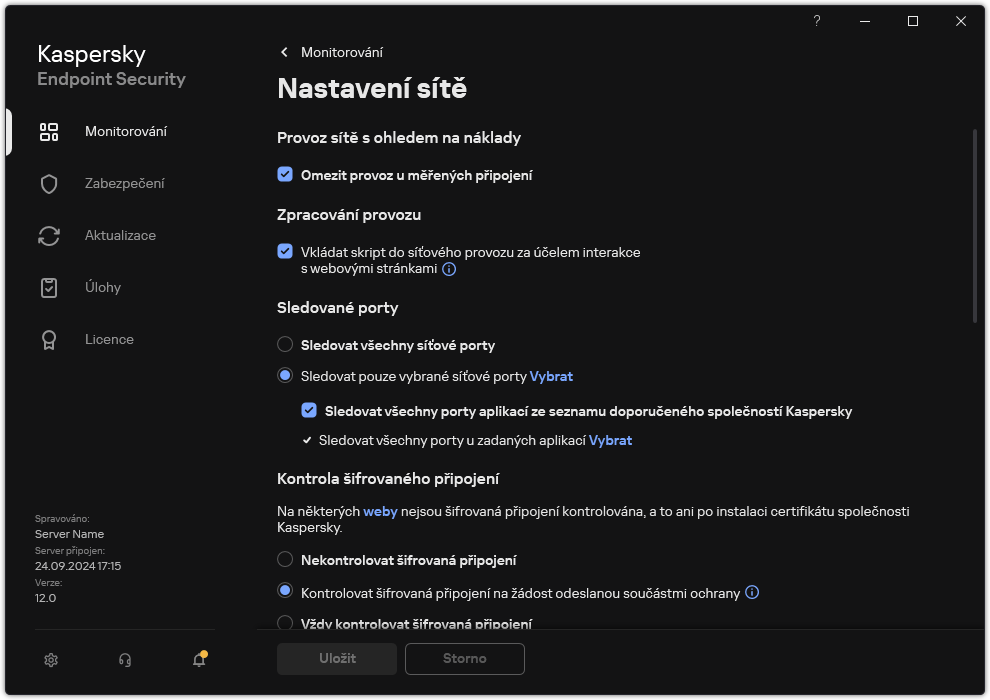Show info icon for script injection option

(x=450, y=269)
